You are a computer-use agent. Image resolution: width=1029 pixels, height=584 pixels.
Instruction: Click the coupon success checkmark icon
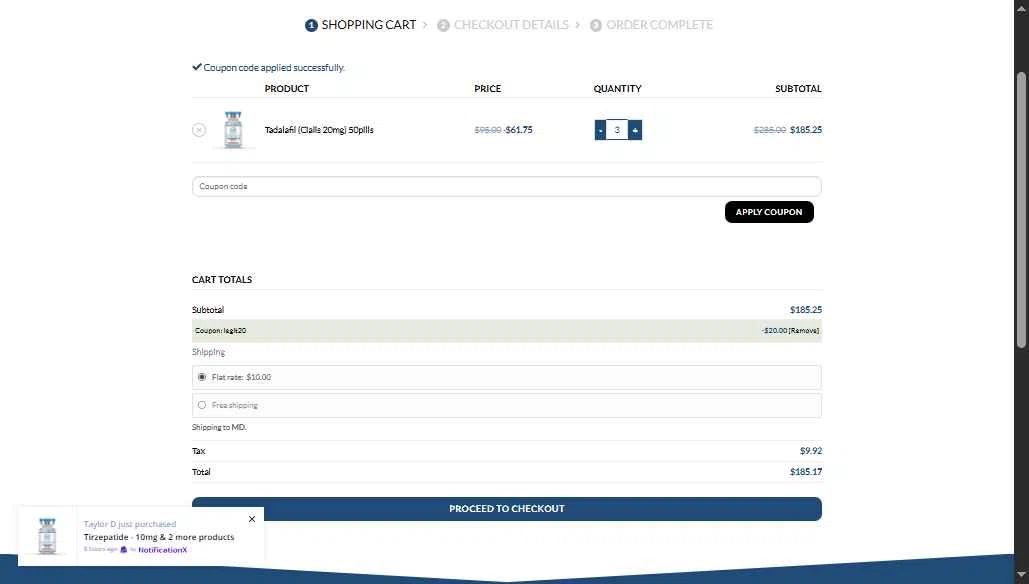coord(196,67)
